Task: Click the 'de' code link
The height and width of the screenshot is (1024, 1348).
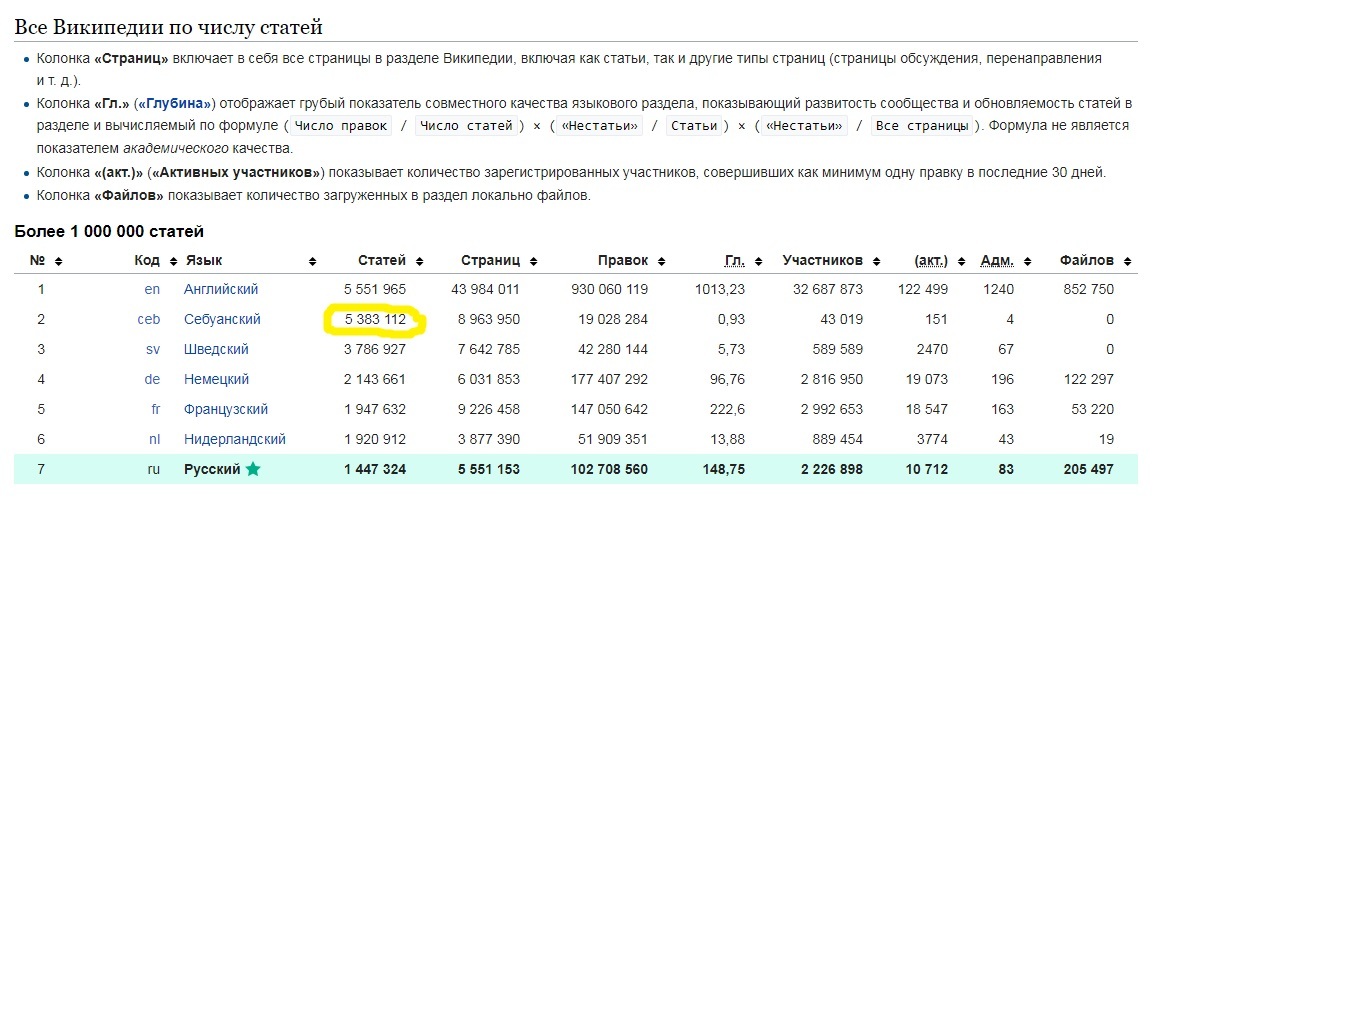Action: click(x=152, y=379)
